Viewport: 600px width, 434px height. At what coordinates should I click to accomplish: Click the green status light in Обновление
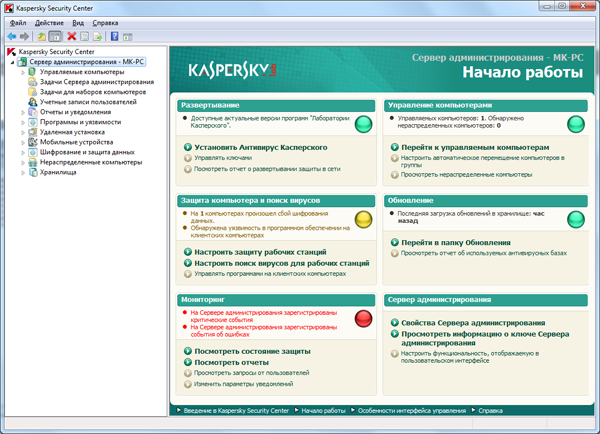click(576, 219)
